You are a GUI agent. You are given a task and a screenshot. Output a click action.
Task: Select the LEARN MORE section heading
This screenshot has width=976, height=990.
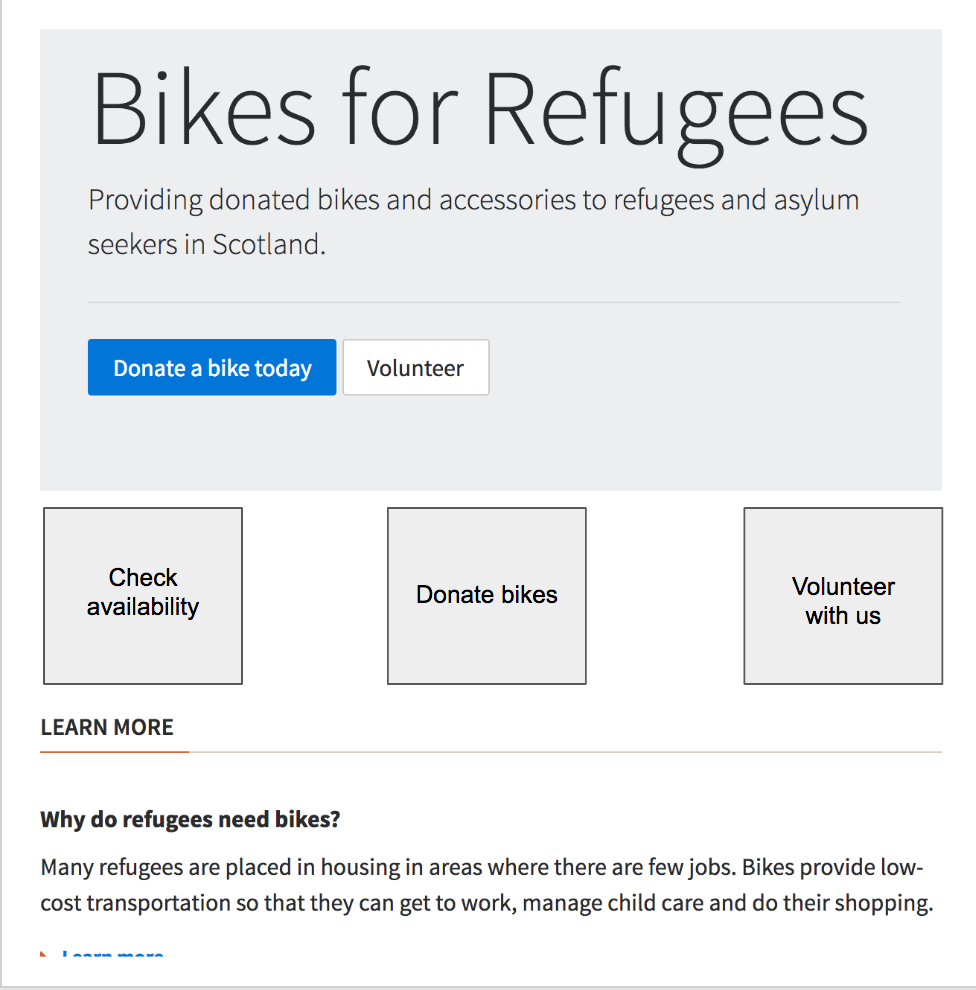pos(107,727)
